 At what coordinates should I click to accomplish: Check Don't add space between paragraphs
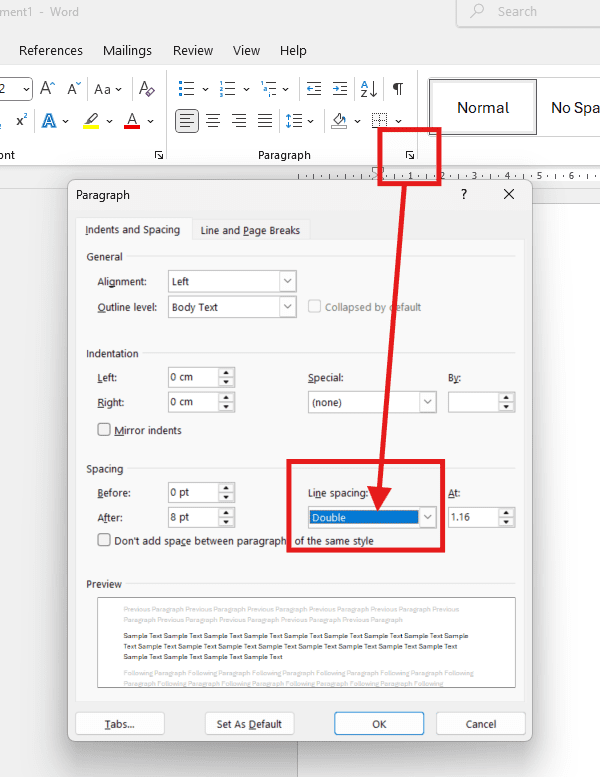pos(104,540)
